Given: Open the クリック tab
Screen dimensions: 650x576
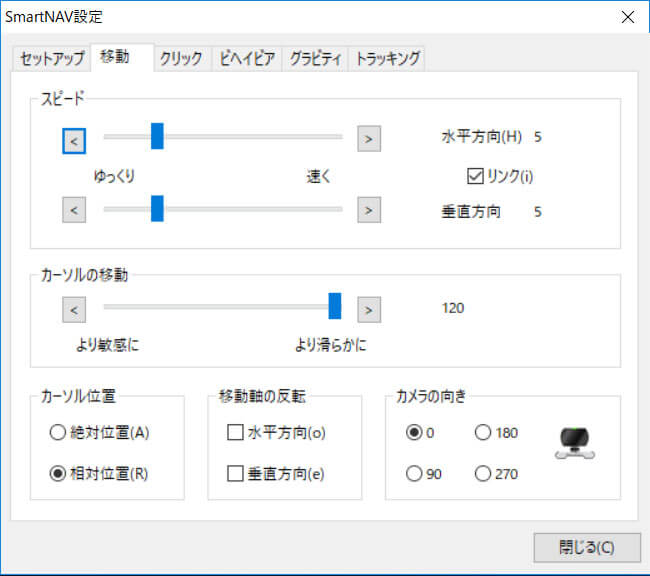Looking at the screenshot, I should [x=182, y=58].
